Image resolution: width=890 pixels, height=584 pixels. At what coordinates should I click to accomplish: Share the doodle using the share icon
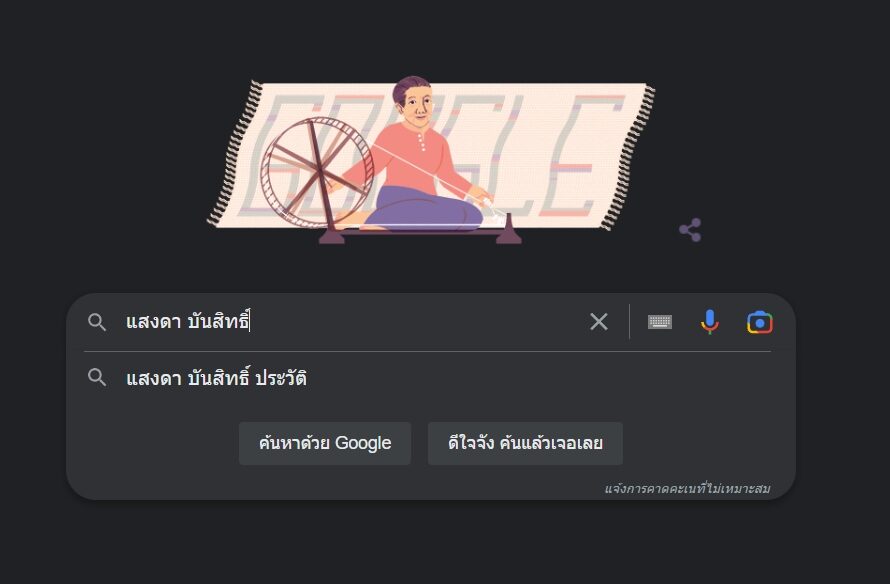(x=690, y=230)
